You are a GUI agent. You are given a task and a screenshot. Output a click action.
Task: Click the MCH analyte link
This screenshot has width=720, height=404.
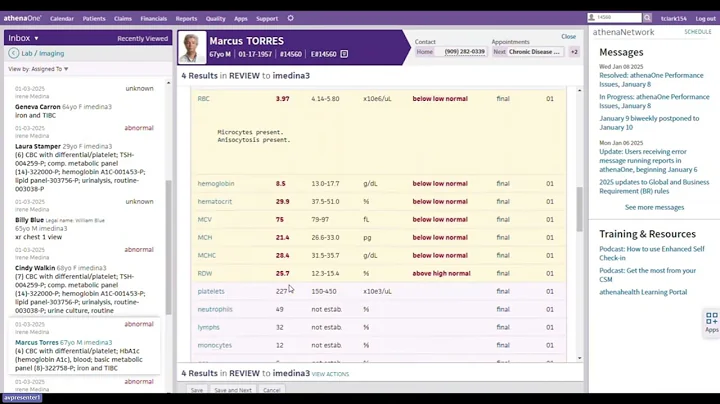(x=205, y=237)
